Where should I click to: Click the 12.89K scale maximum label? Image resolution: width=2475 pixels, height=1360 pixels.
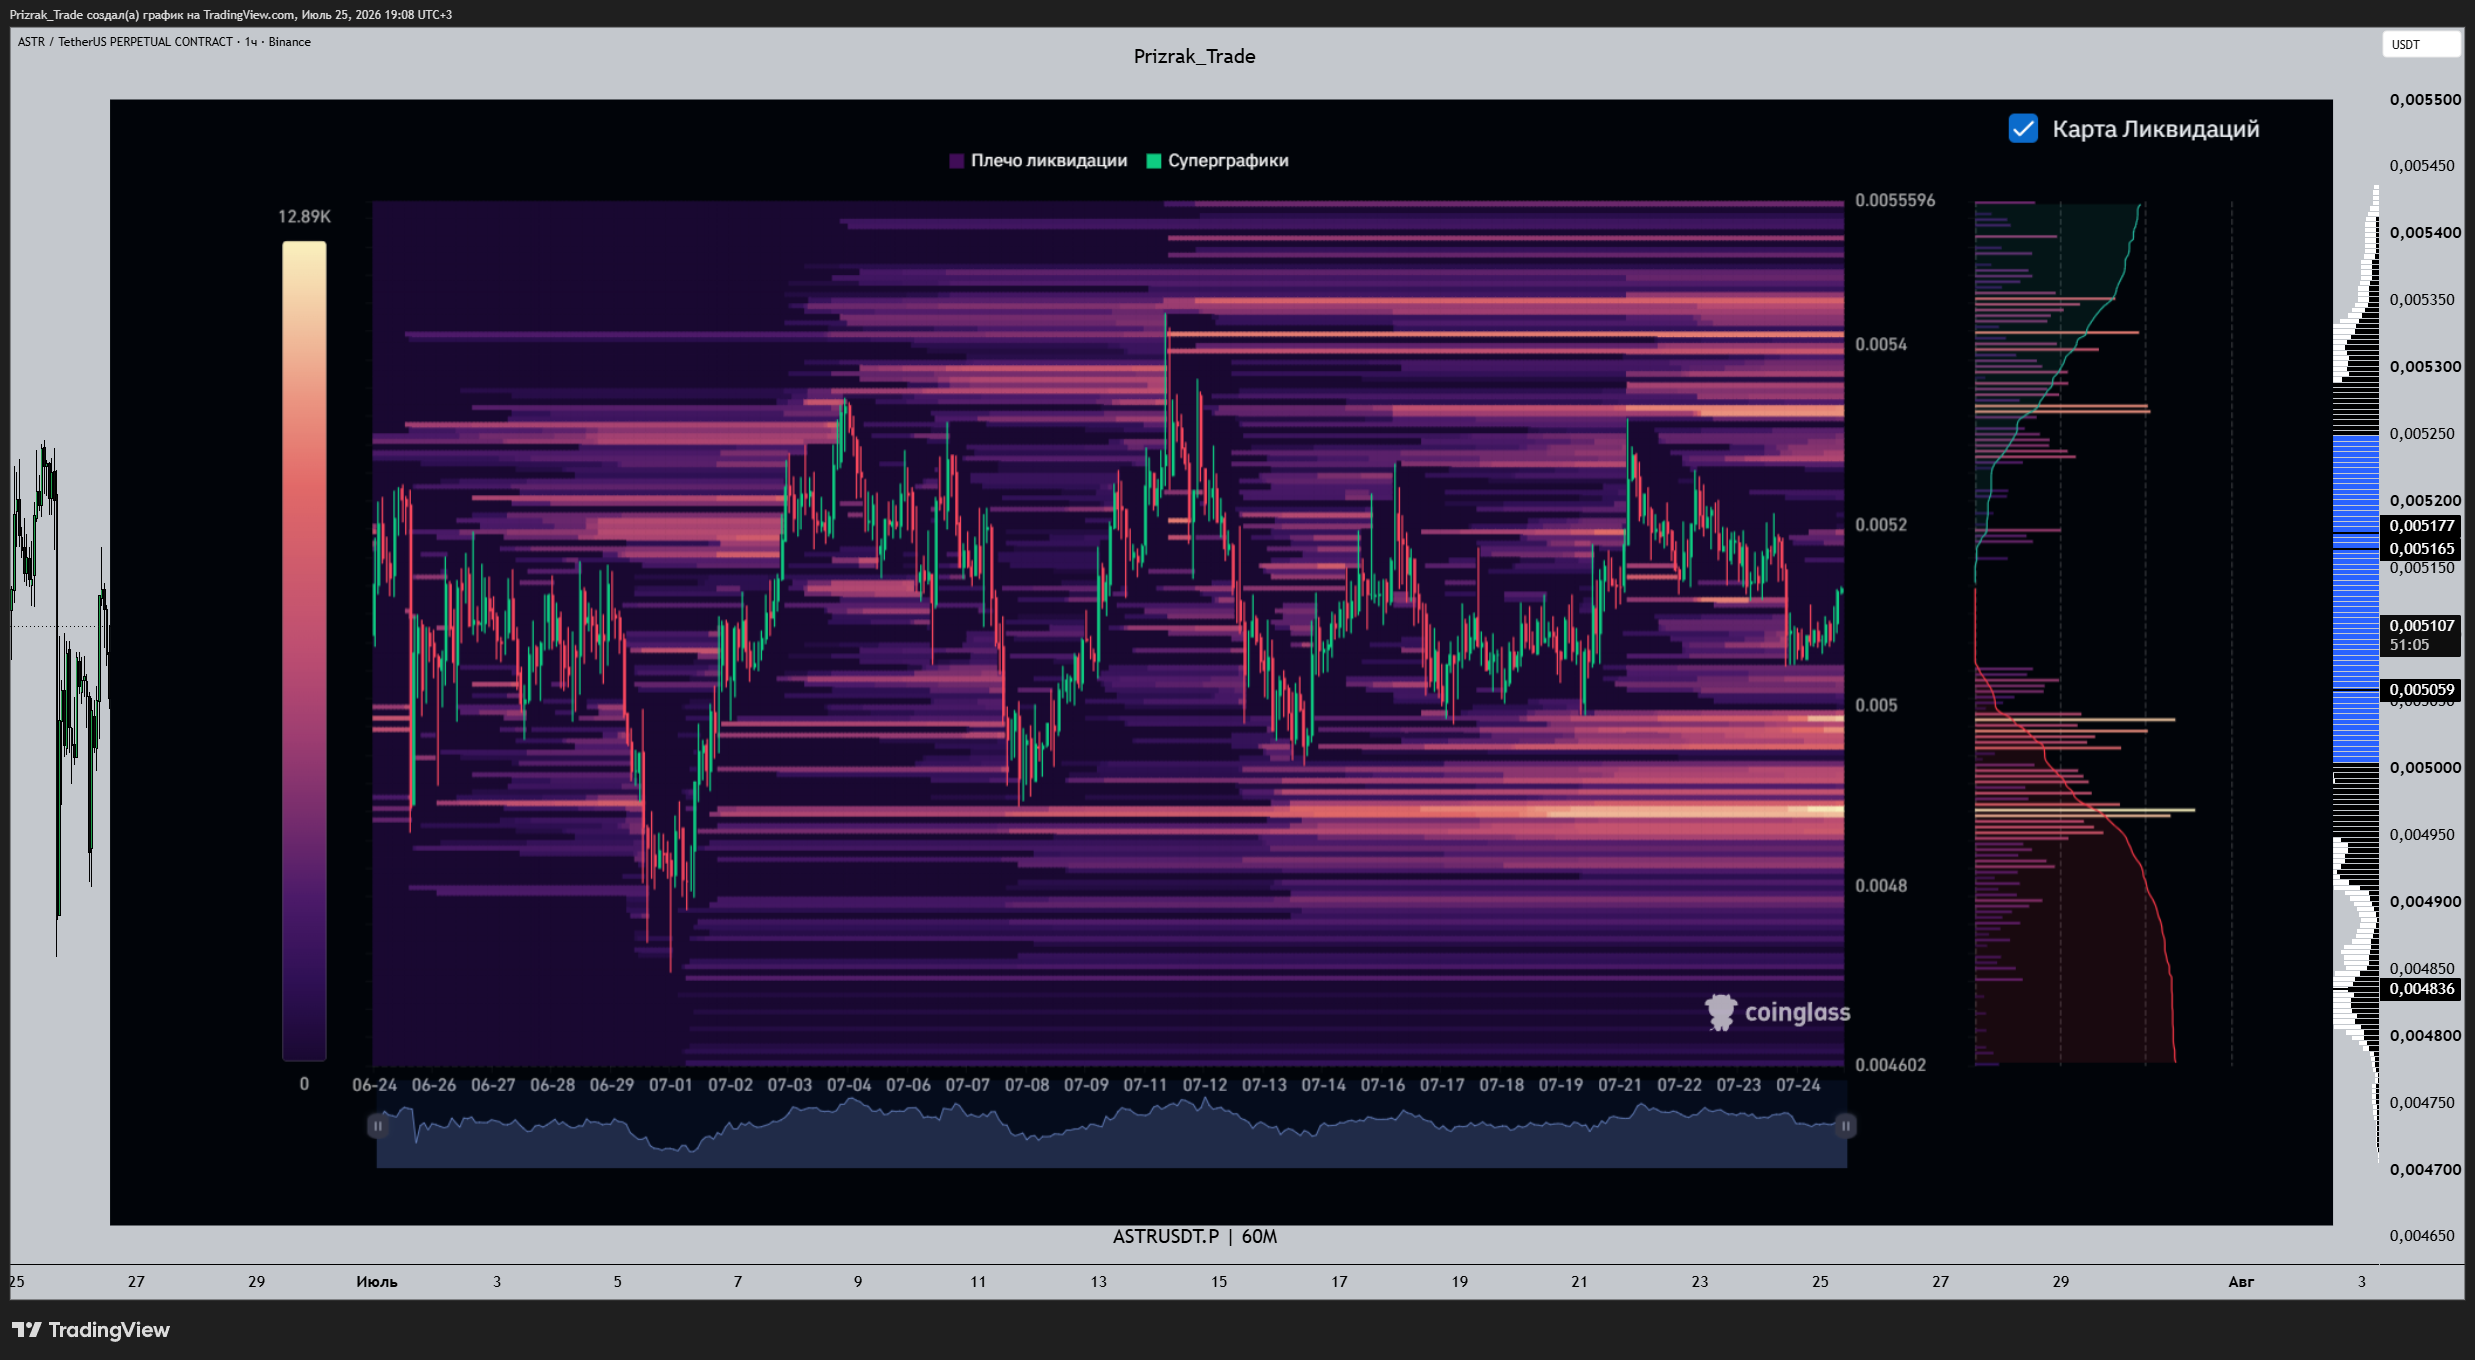tap(304, 217)
